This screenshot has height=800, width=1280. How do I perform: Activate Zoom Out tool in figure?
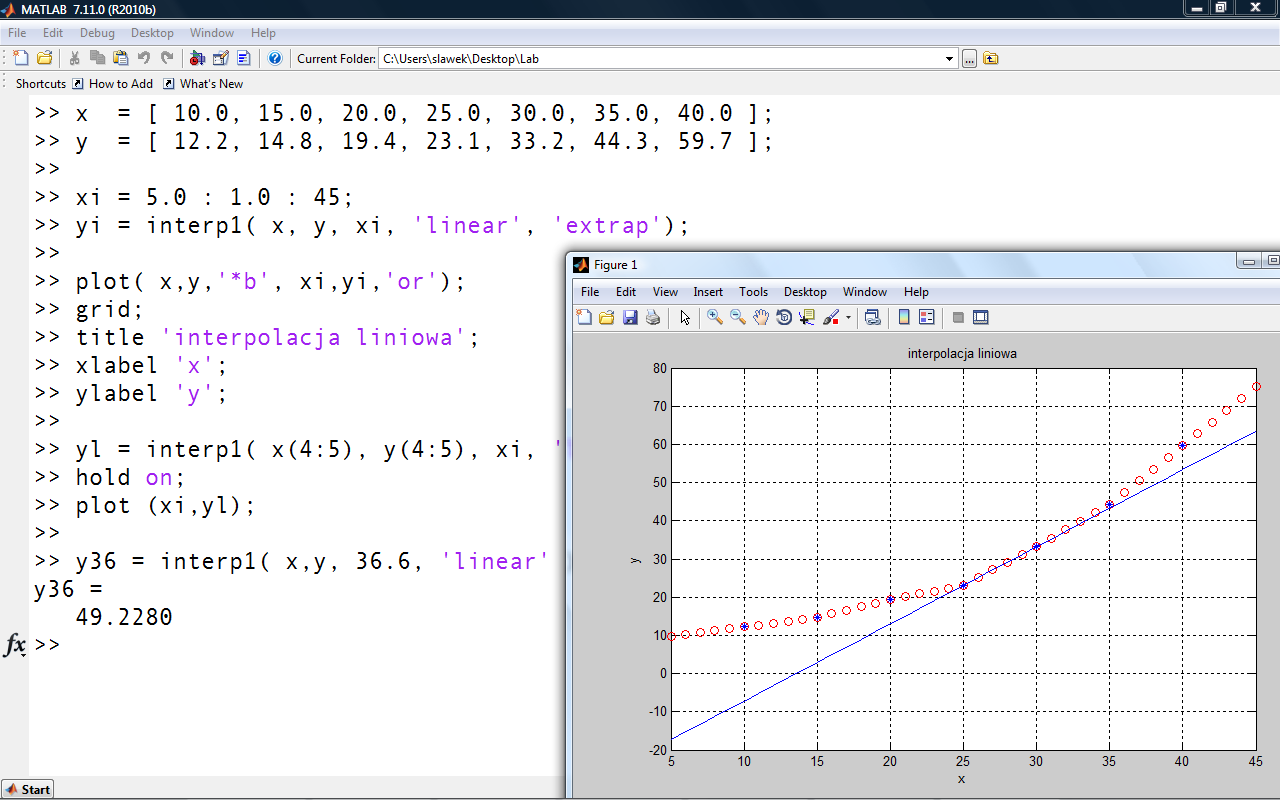click(x=738, y=317)
